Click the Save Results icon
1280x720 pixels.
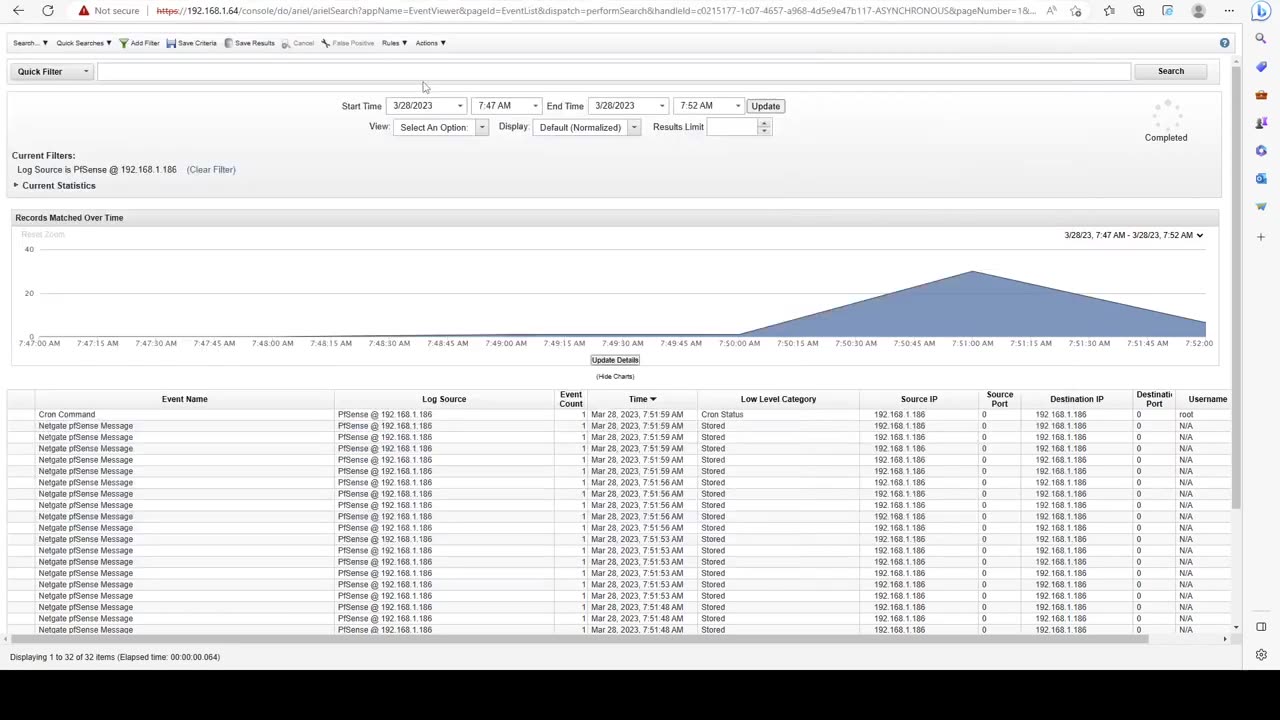click(229, 43)
